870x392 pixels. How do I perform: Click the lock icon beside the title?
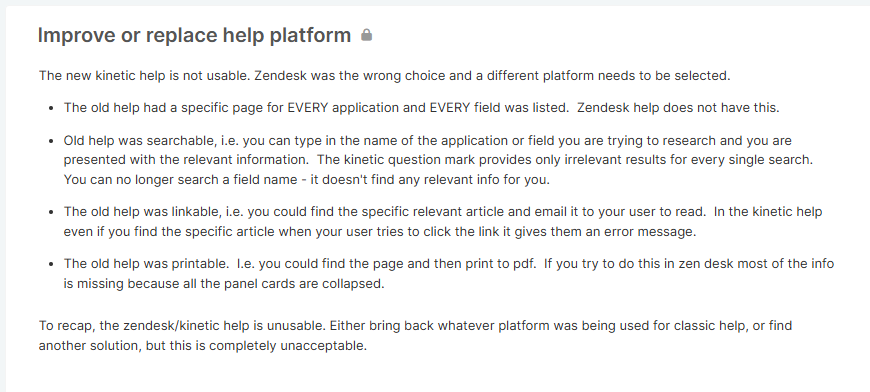tap(366, 35)
